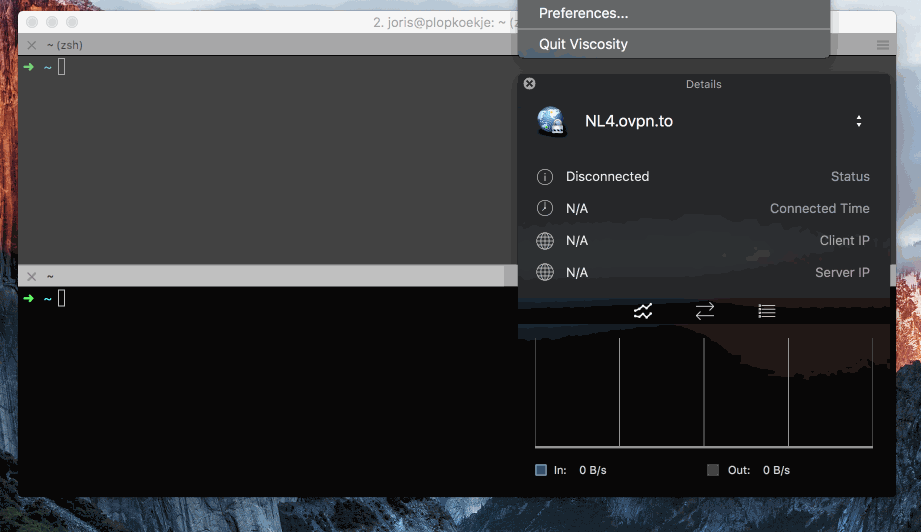This screenshot has height=532, width=921.
Task: Click the globe icon in the Client IP row
Action: pos(544,240)
